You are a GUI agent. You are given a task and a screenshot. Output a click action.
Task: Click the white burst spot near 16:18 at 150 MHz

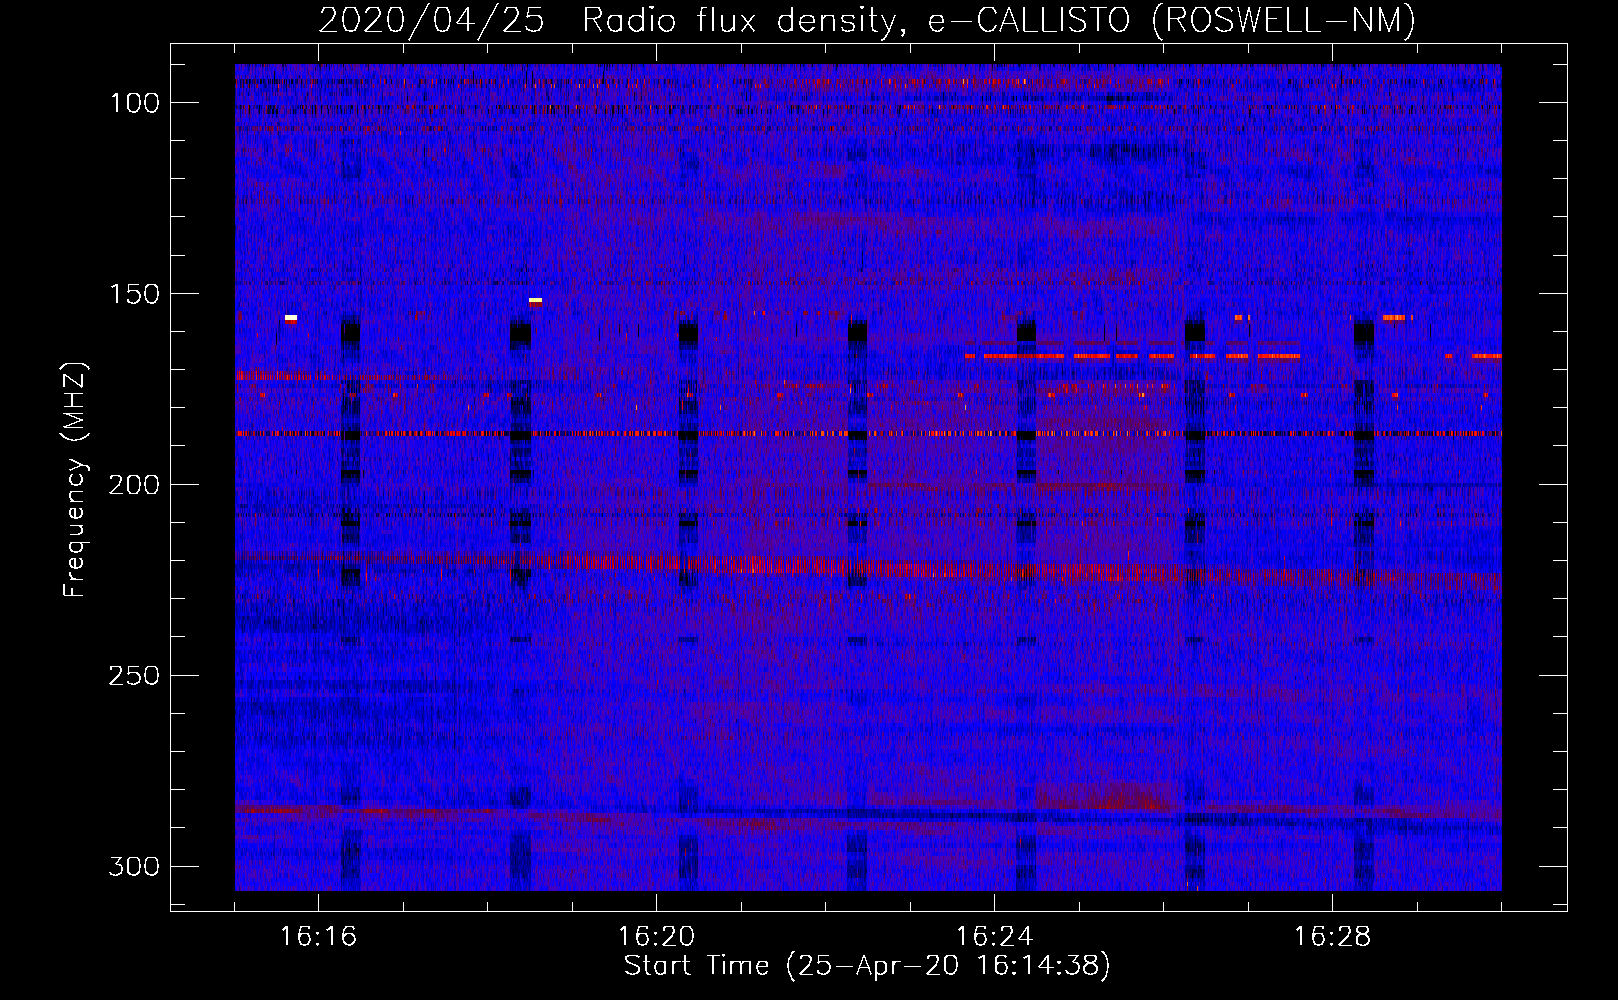pos(536,300)
